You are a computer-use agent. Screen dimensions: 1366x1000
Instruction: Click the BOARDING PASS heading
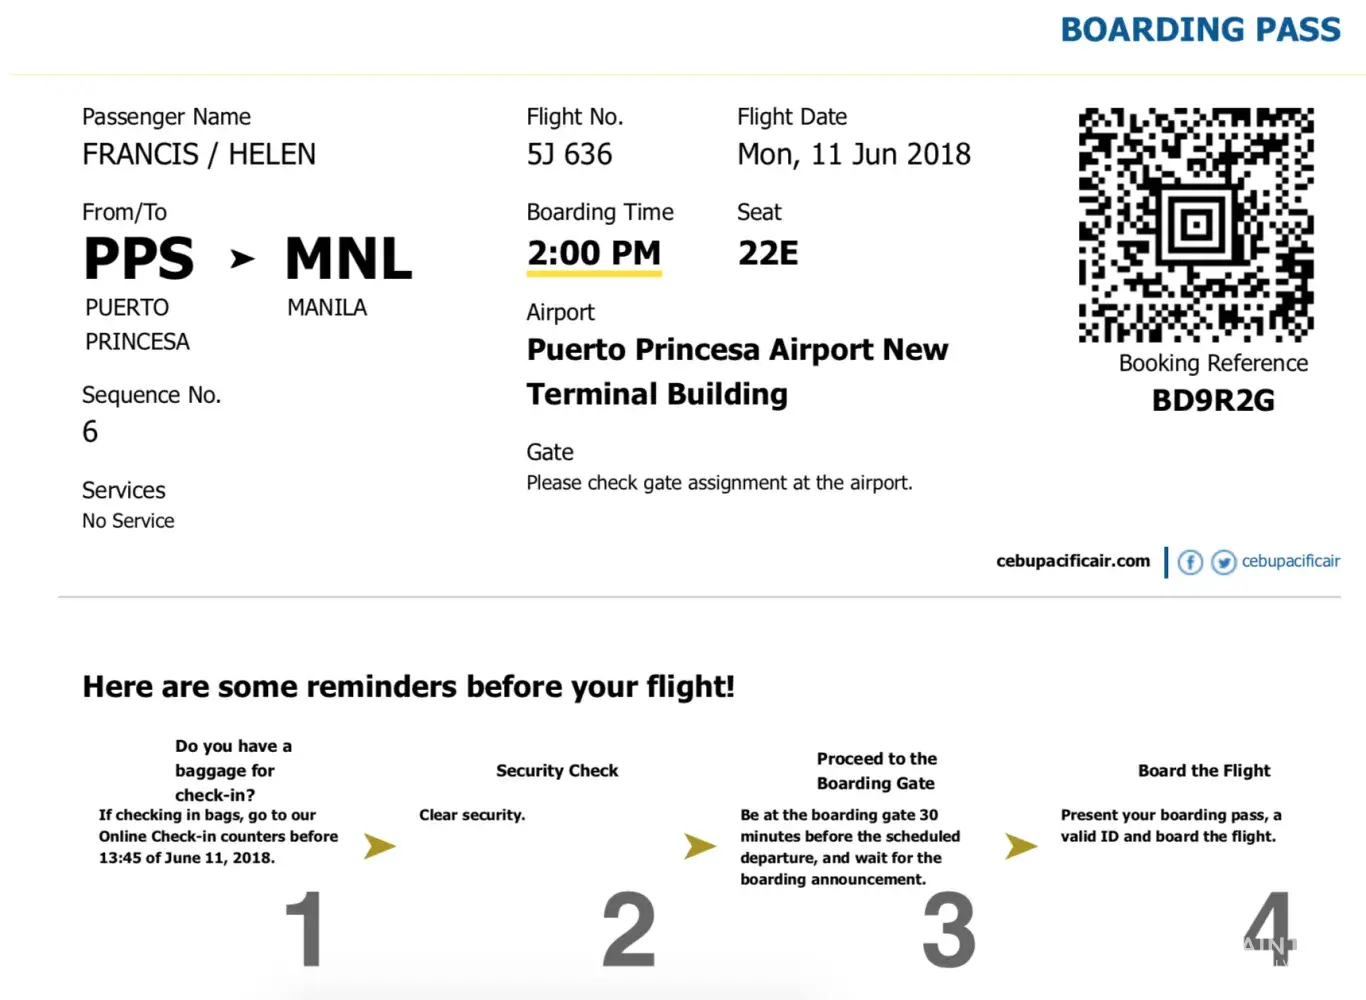[x=1200, y=30]
